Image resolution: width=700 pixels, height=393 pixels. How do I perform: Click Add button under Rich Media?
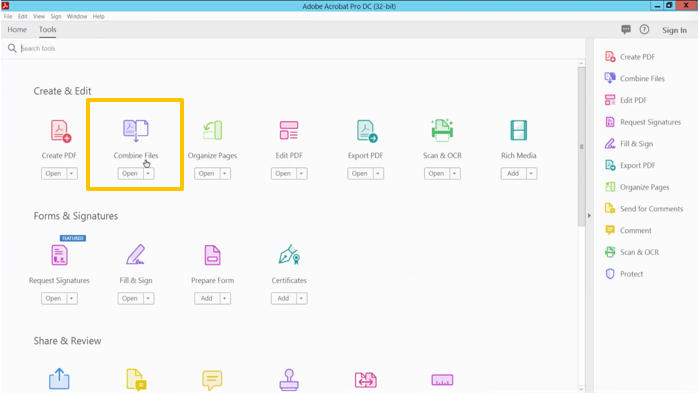click(x=513, y=173)
